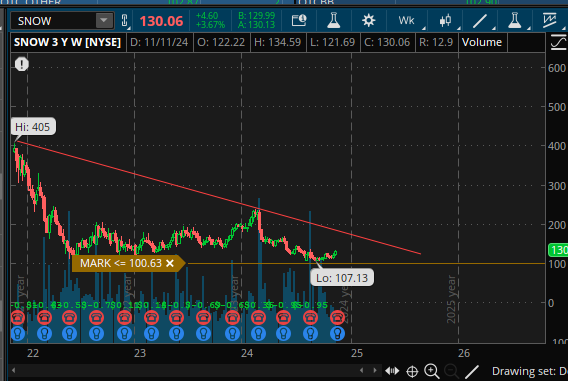
Task: Click the +4.60 price change value
Action: [x=207, y=16]
